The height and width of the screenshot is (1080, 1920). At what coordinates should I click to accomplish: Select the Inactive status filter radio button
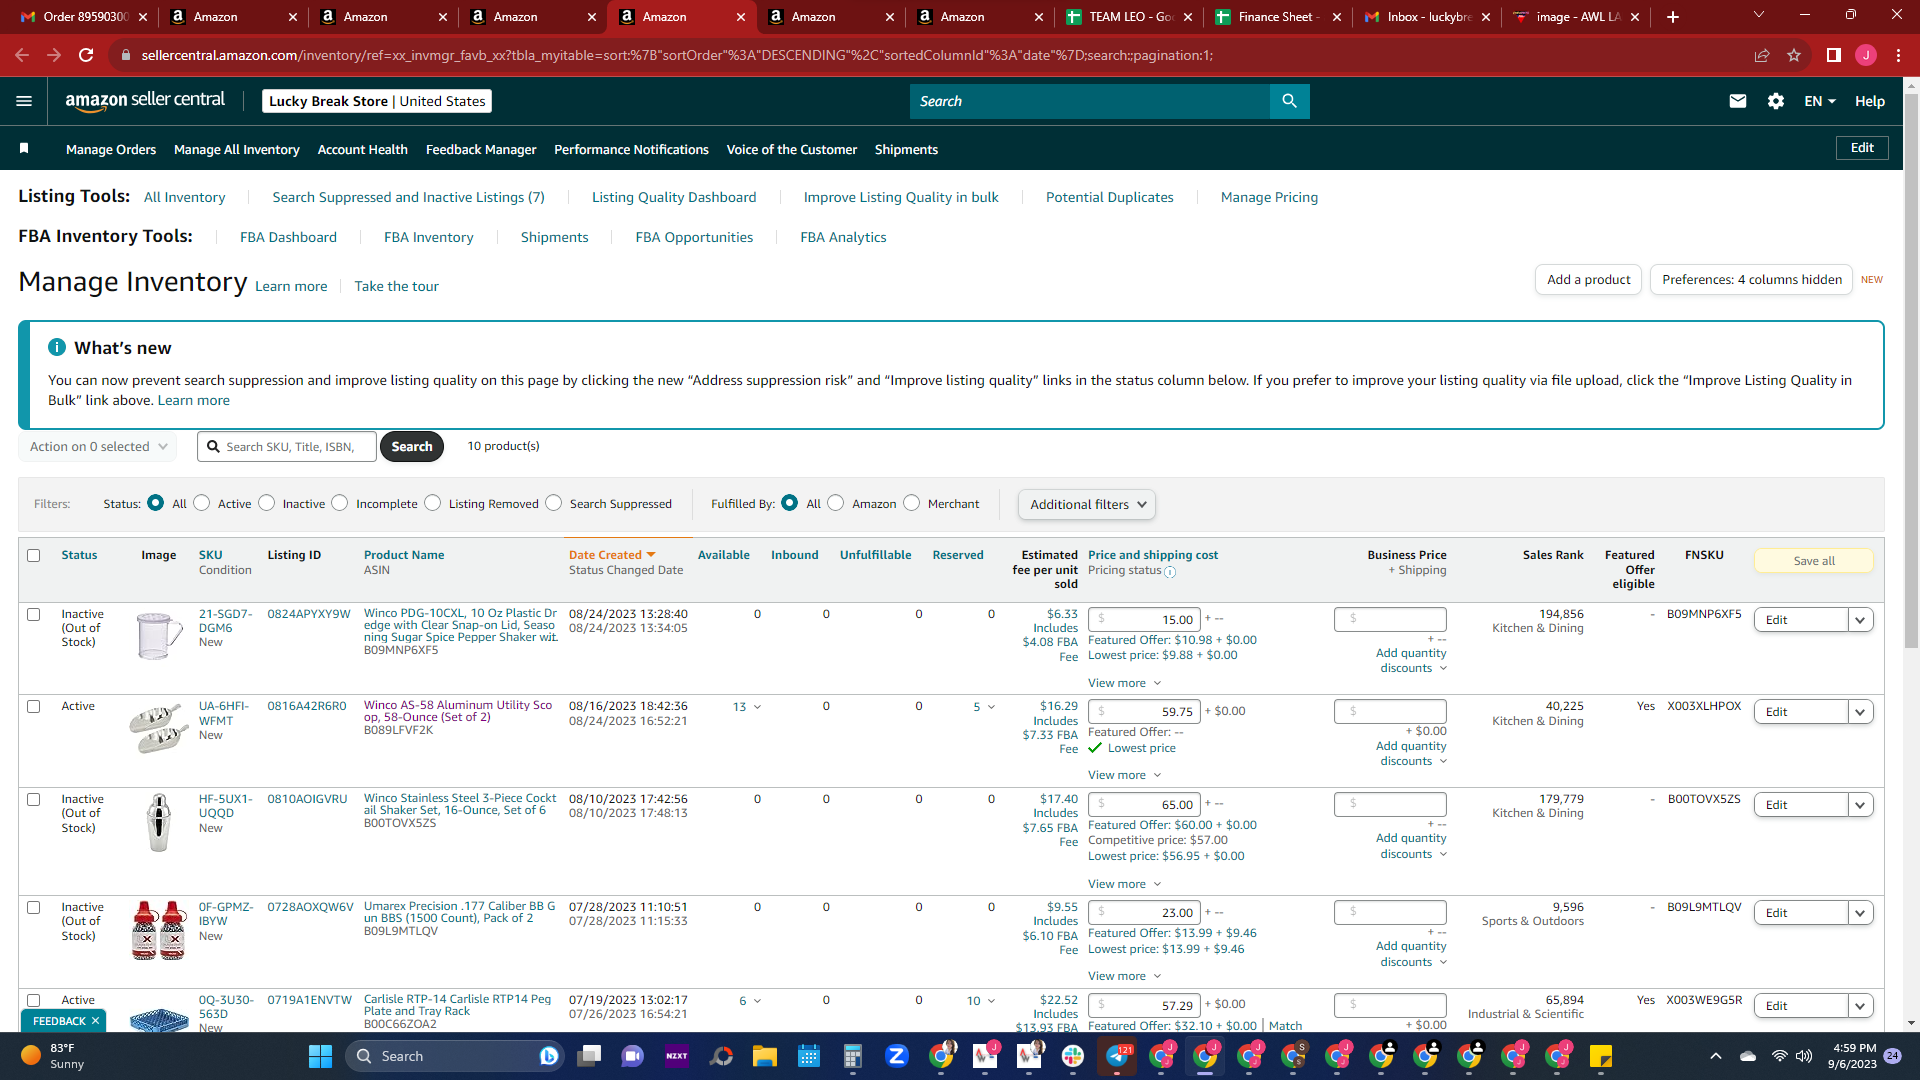coord(266,503)
